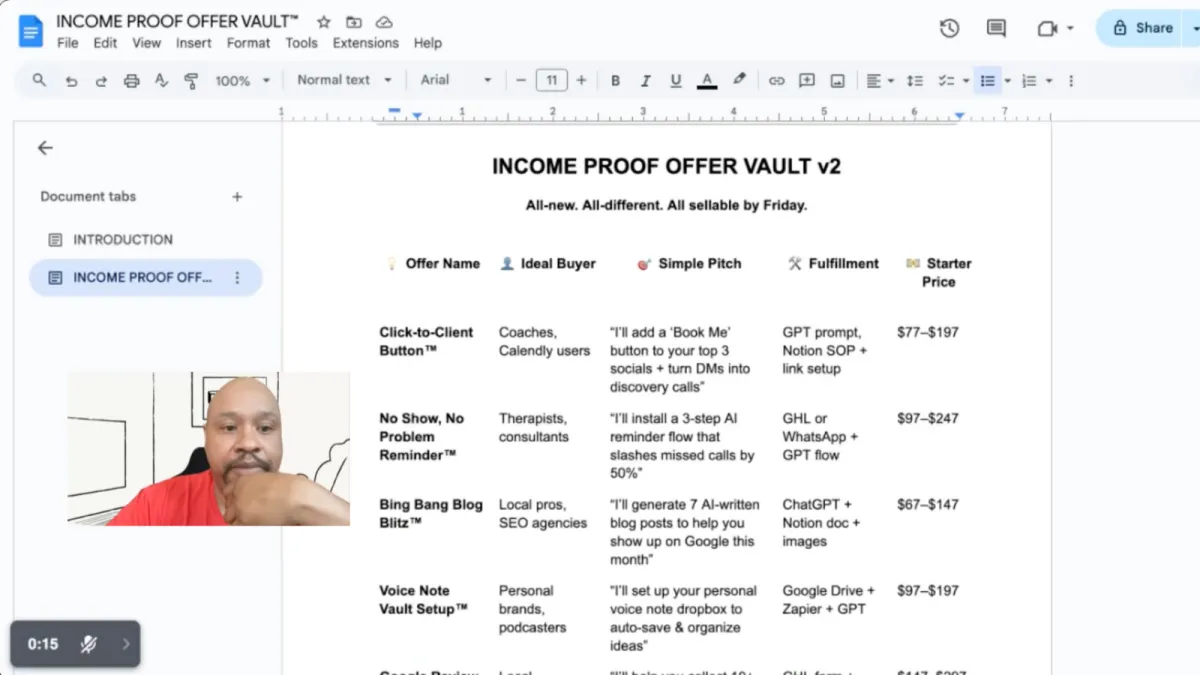Print the document
The image size is (1200, 675).
131,81
